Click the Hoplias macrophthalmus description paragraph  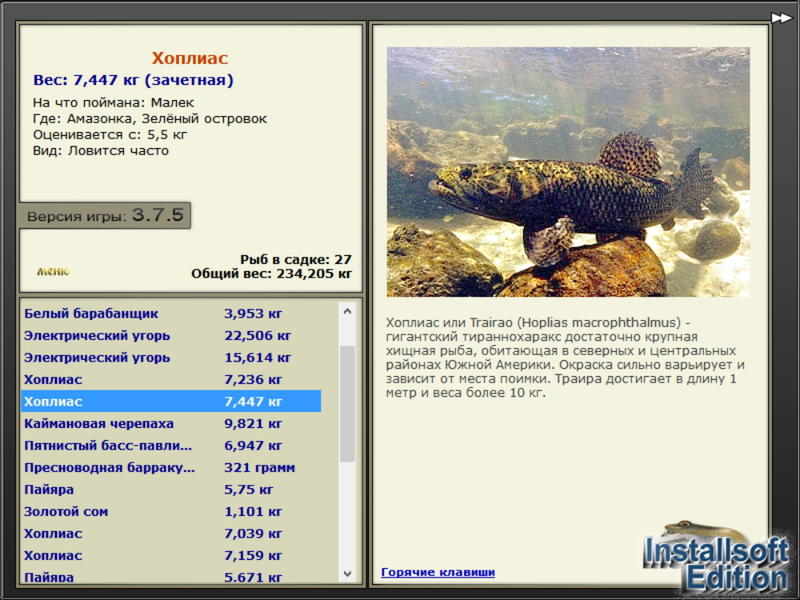pos(565,358)
